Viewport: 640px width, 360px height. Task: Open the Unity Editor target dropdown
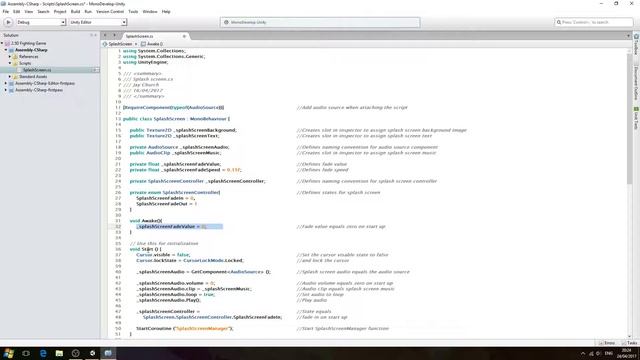point(98,22)
